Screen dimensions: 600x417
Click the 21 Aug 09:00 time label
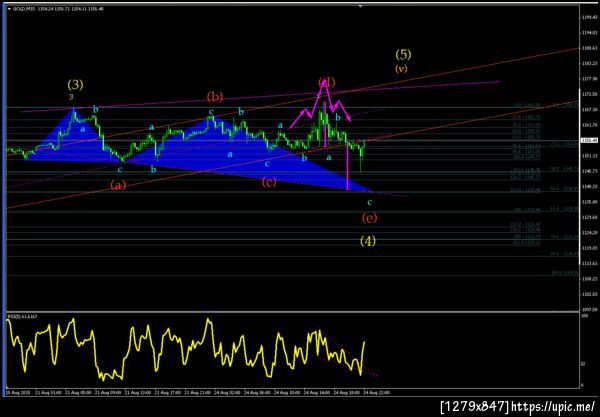coord(108,393)
